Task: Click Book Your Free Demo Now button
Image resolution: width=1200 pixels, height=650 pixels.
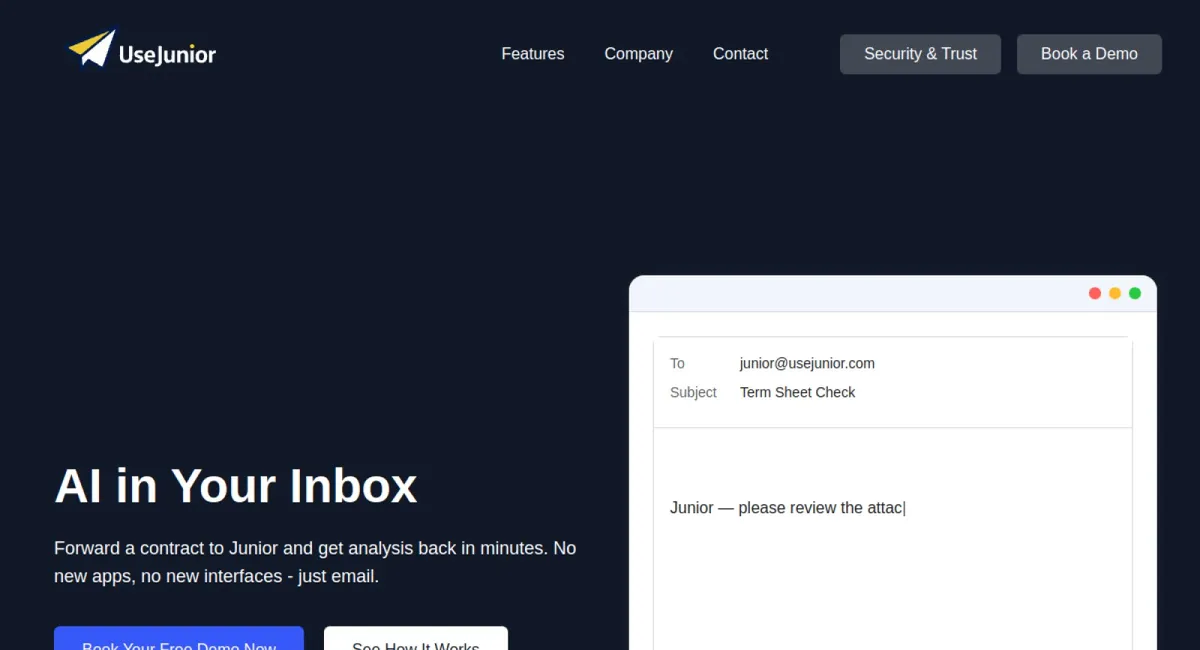Action: pos(179,638)
